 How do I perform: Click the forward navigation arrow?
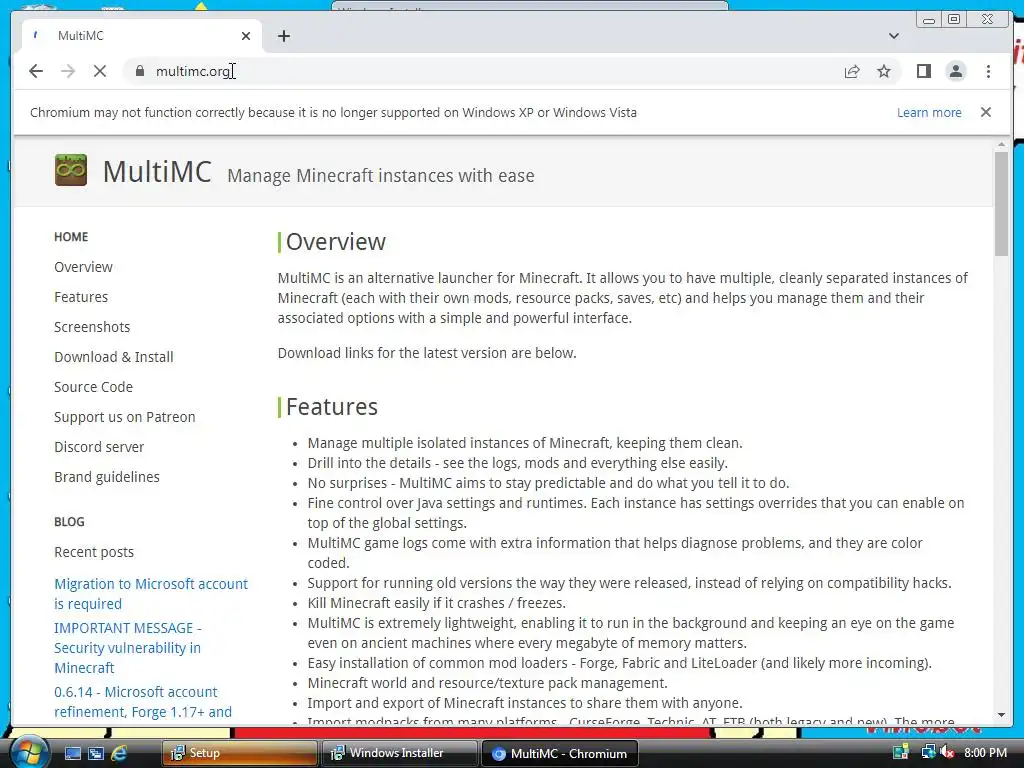tap(68, 71)
